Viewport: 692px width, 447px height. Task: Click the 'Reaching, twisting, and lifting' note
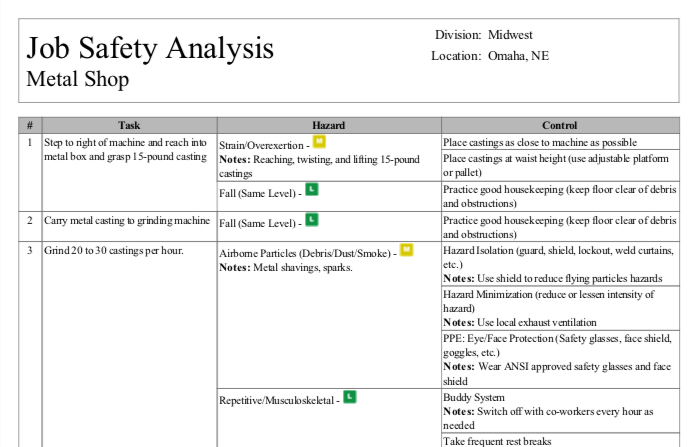(319, 166)
